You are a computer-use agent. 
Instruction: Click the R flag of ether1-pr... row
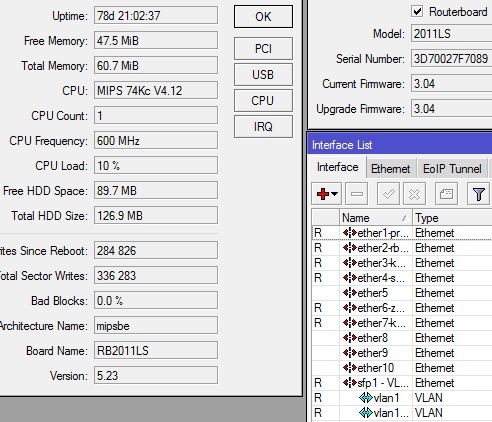click(x=318, y=233)
